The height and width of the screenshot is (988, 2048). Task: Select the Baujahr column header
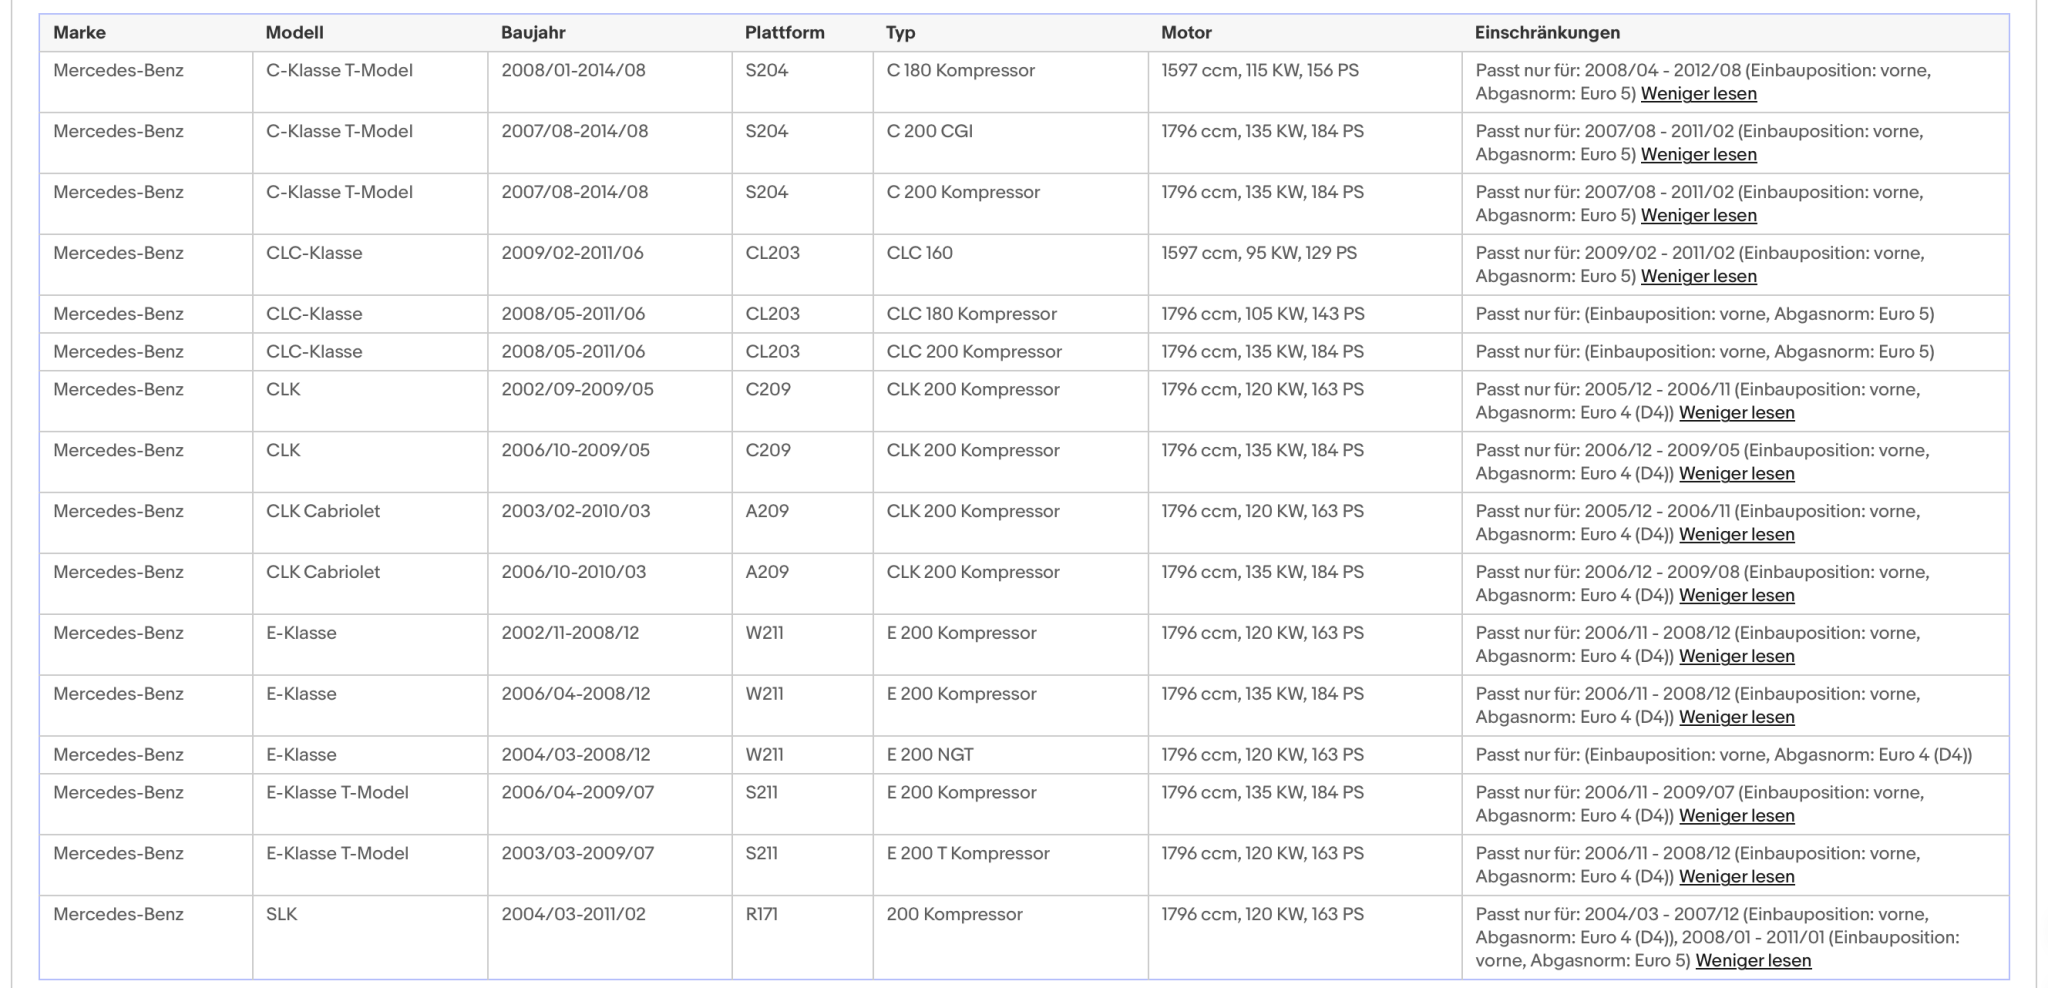coord(533,33)
